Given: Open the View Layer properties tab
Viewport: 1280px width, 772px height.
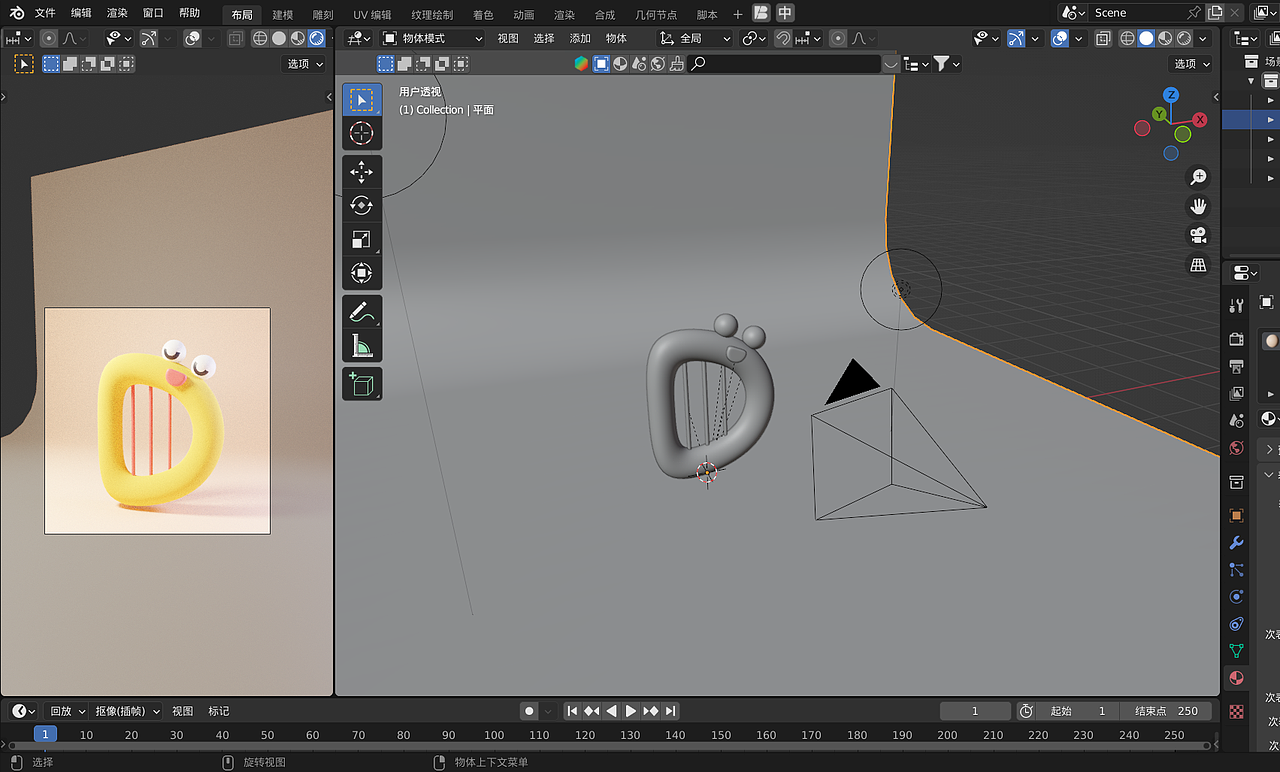Looking at the screenshot, I should coord(1237,394).
